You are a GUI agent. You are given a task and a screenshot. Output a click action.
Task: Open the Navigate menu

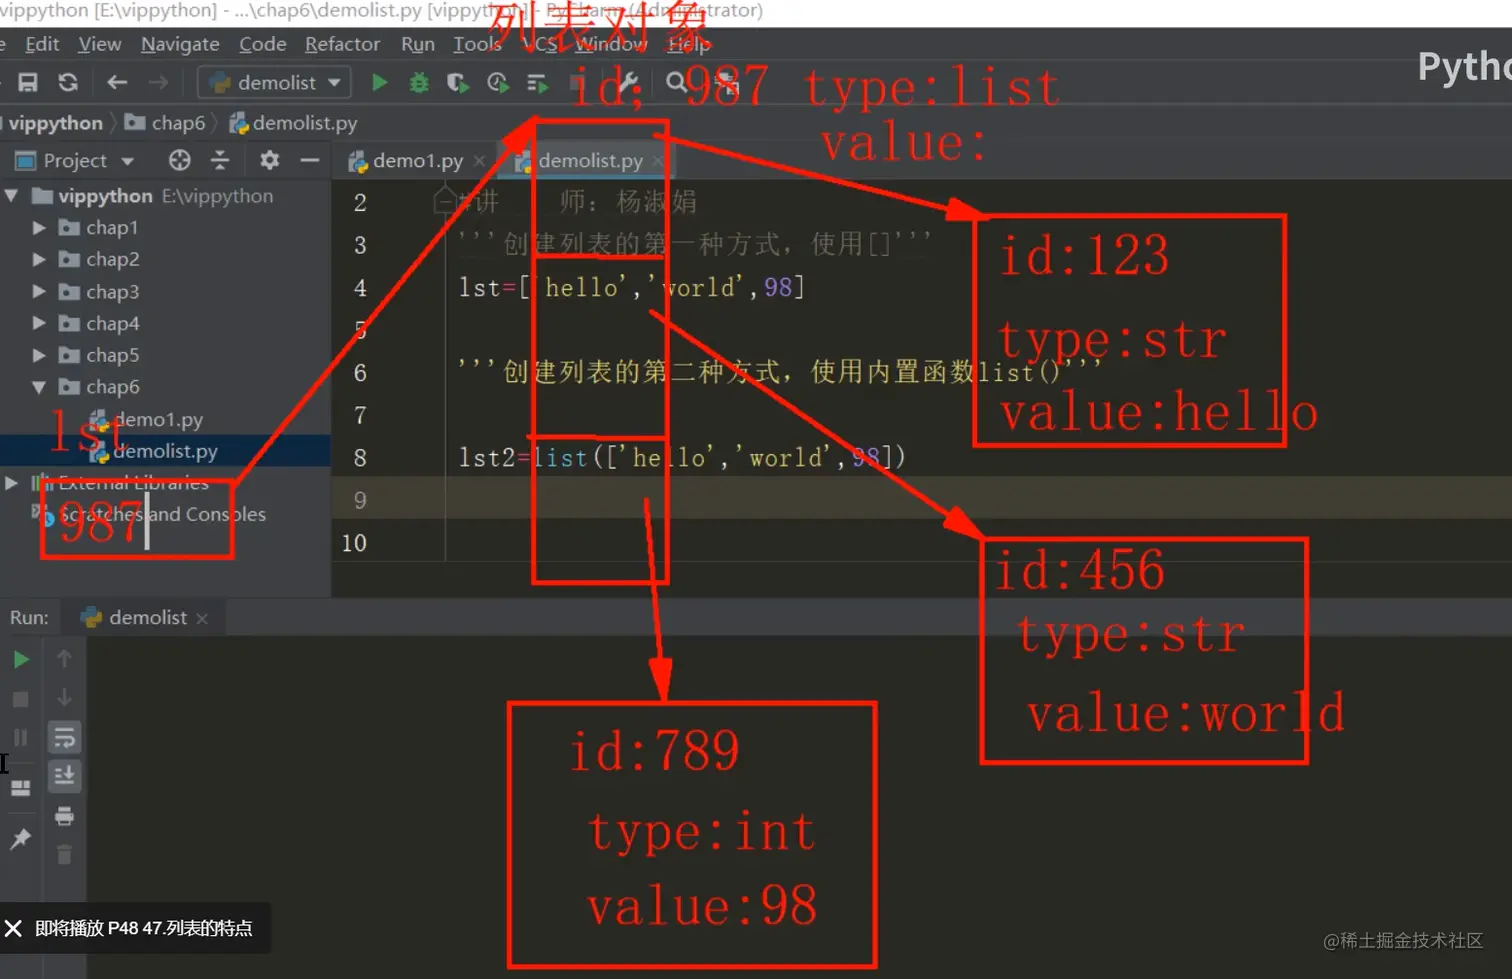(180, 44)
